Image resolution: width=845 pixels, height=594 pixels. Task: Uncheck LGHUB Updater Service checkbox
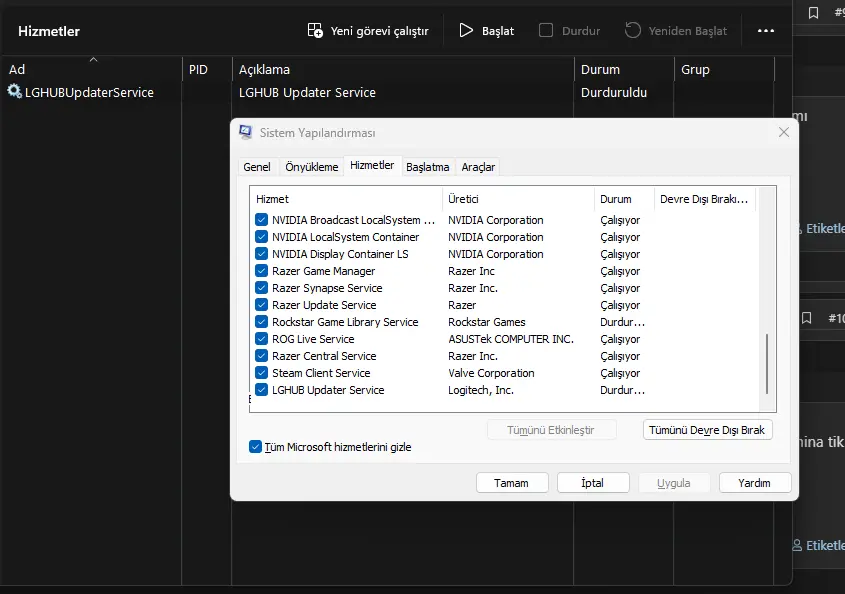[261, 390]
